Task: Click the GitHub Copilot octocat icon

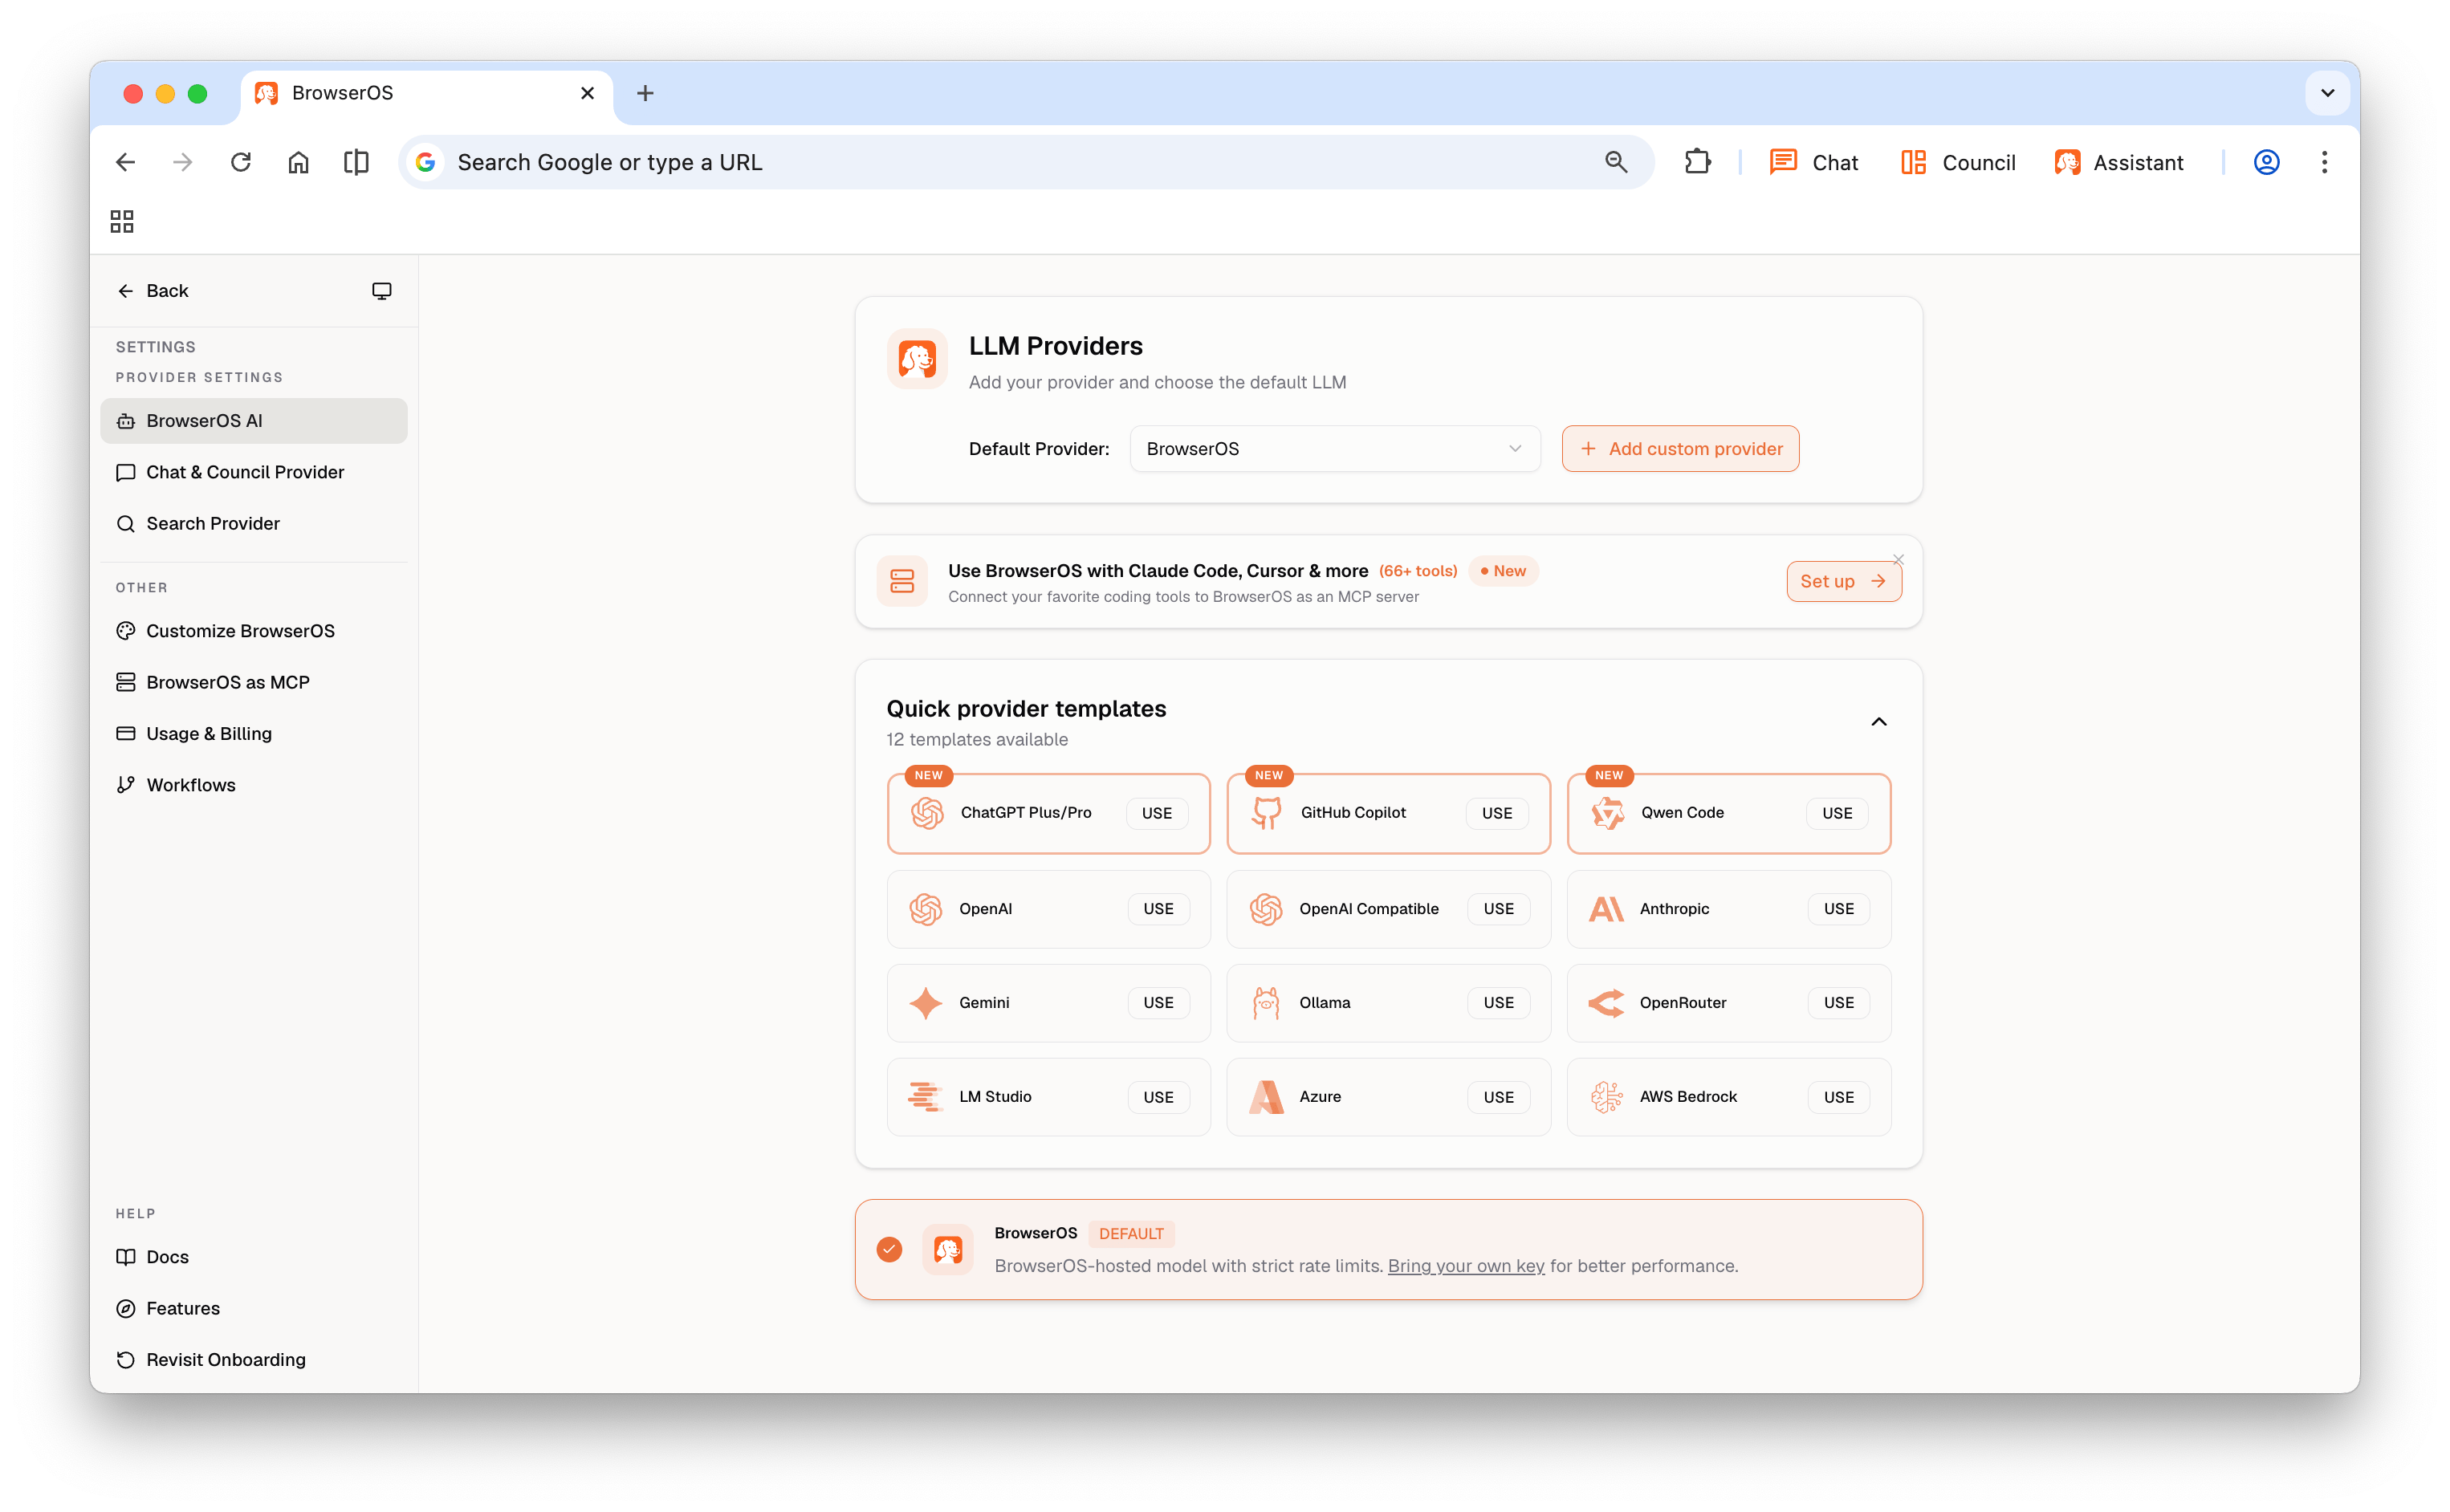Action: point(1266,813)
